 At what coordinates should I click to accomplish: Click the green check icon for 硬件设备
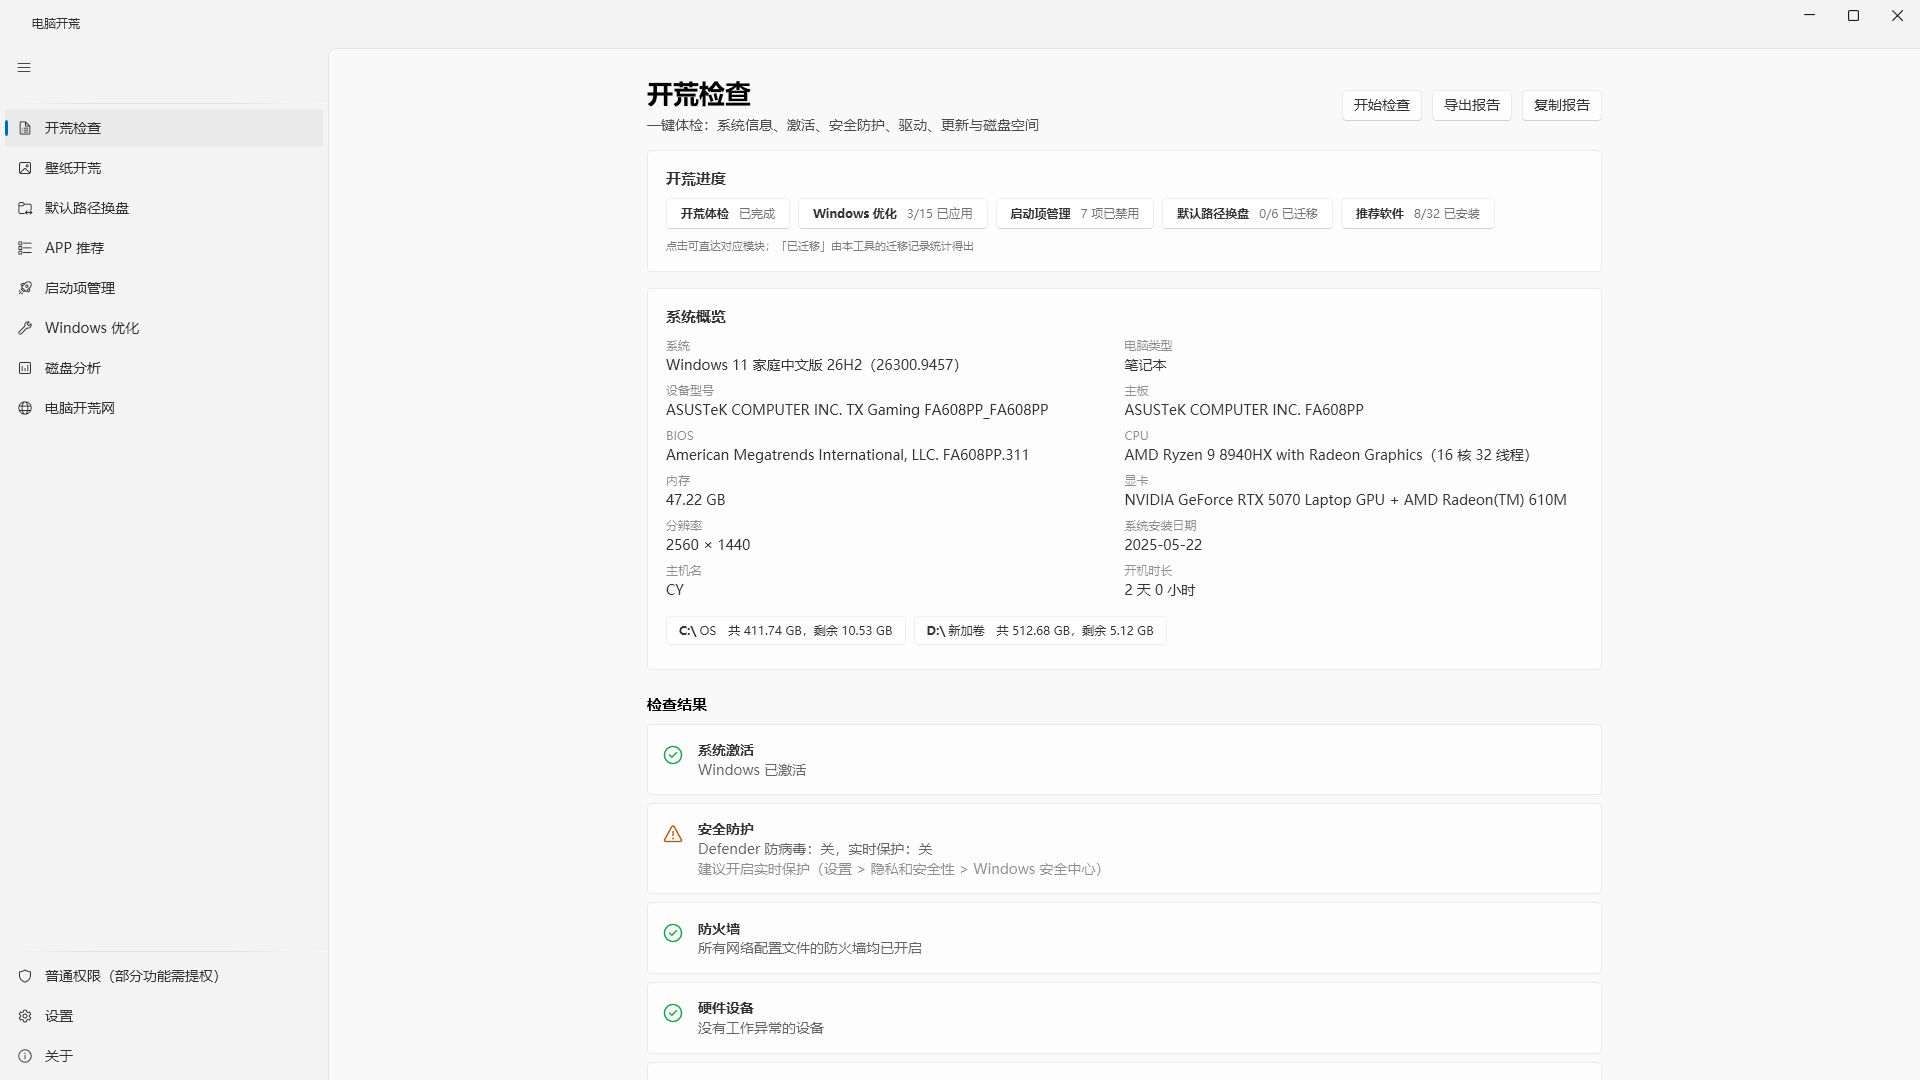tap(673, 1013)
